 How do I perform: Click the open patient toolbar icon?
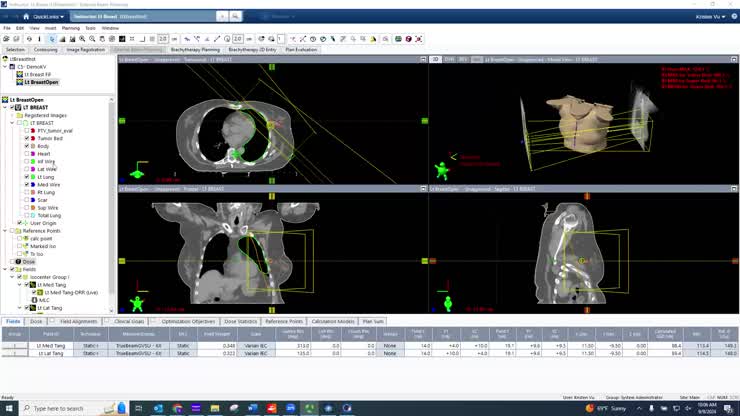tap(6, 39)
